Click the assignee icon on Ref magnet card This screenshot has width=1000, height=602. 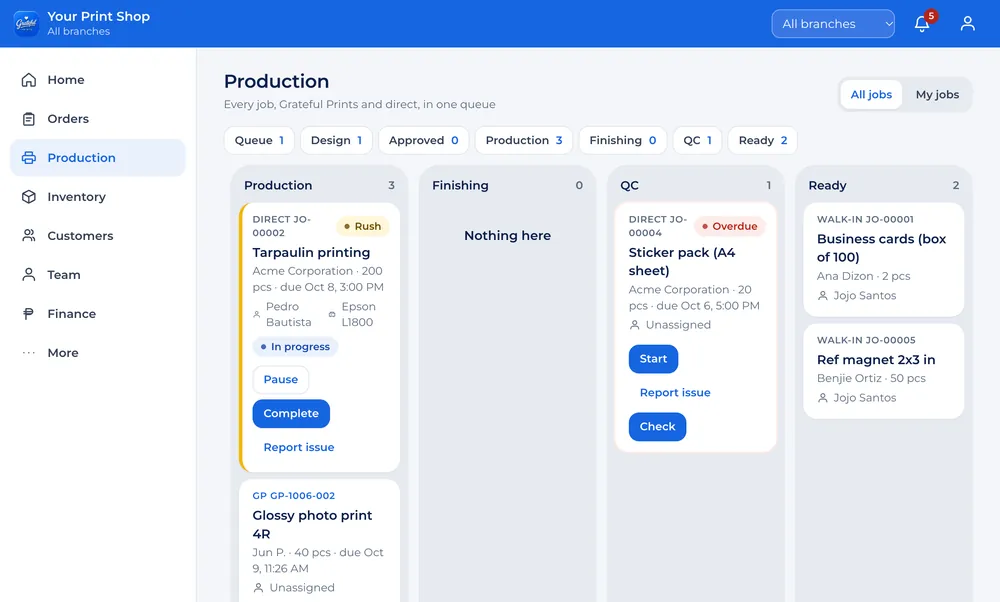pos(823,398)
